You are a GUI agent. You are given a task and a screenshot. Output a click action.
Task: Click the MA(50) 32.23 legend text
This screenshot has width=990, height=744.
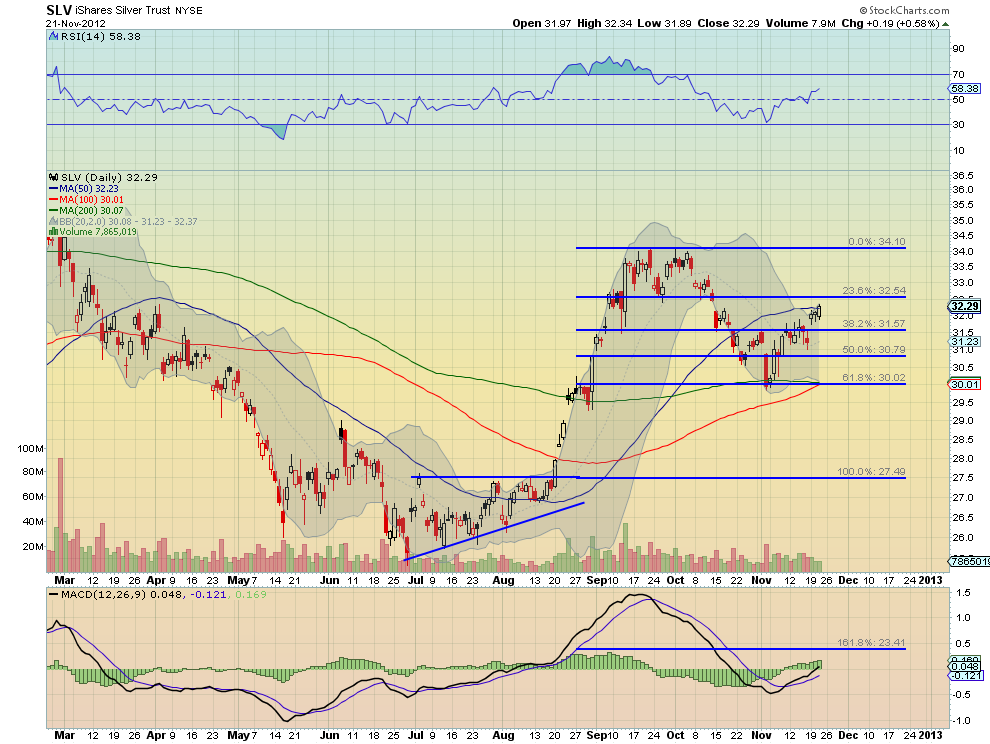[89, 189]
